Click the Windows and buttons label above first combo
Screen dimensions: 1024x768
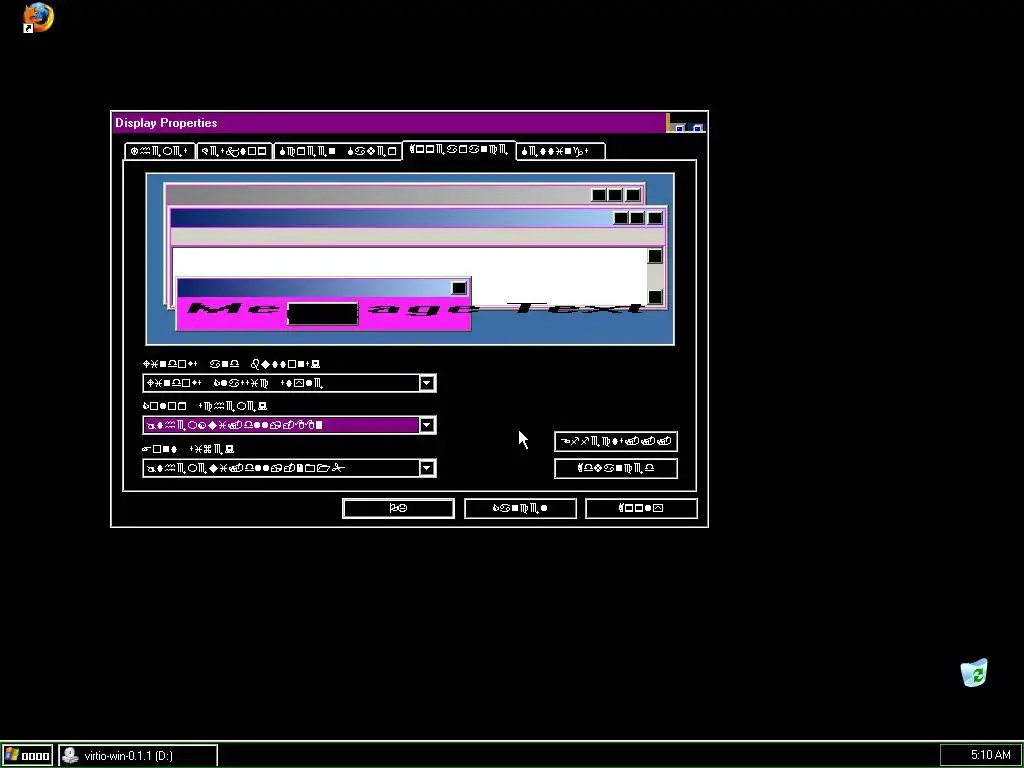[x=231, y=364]
